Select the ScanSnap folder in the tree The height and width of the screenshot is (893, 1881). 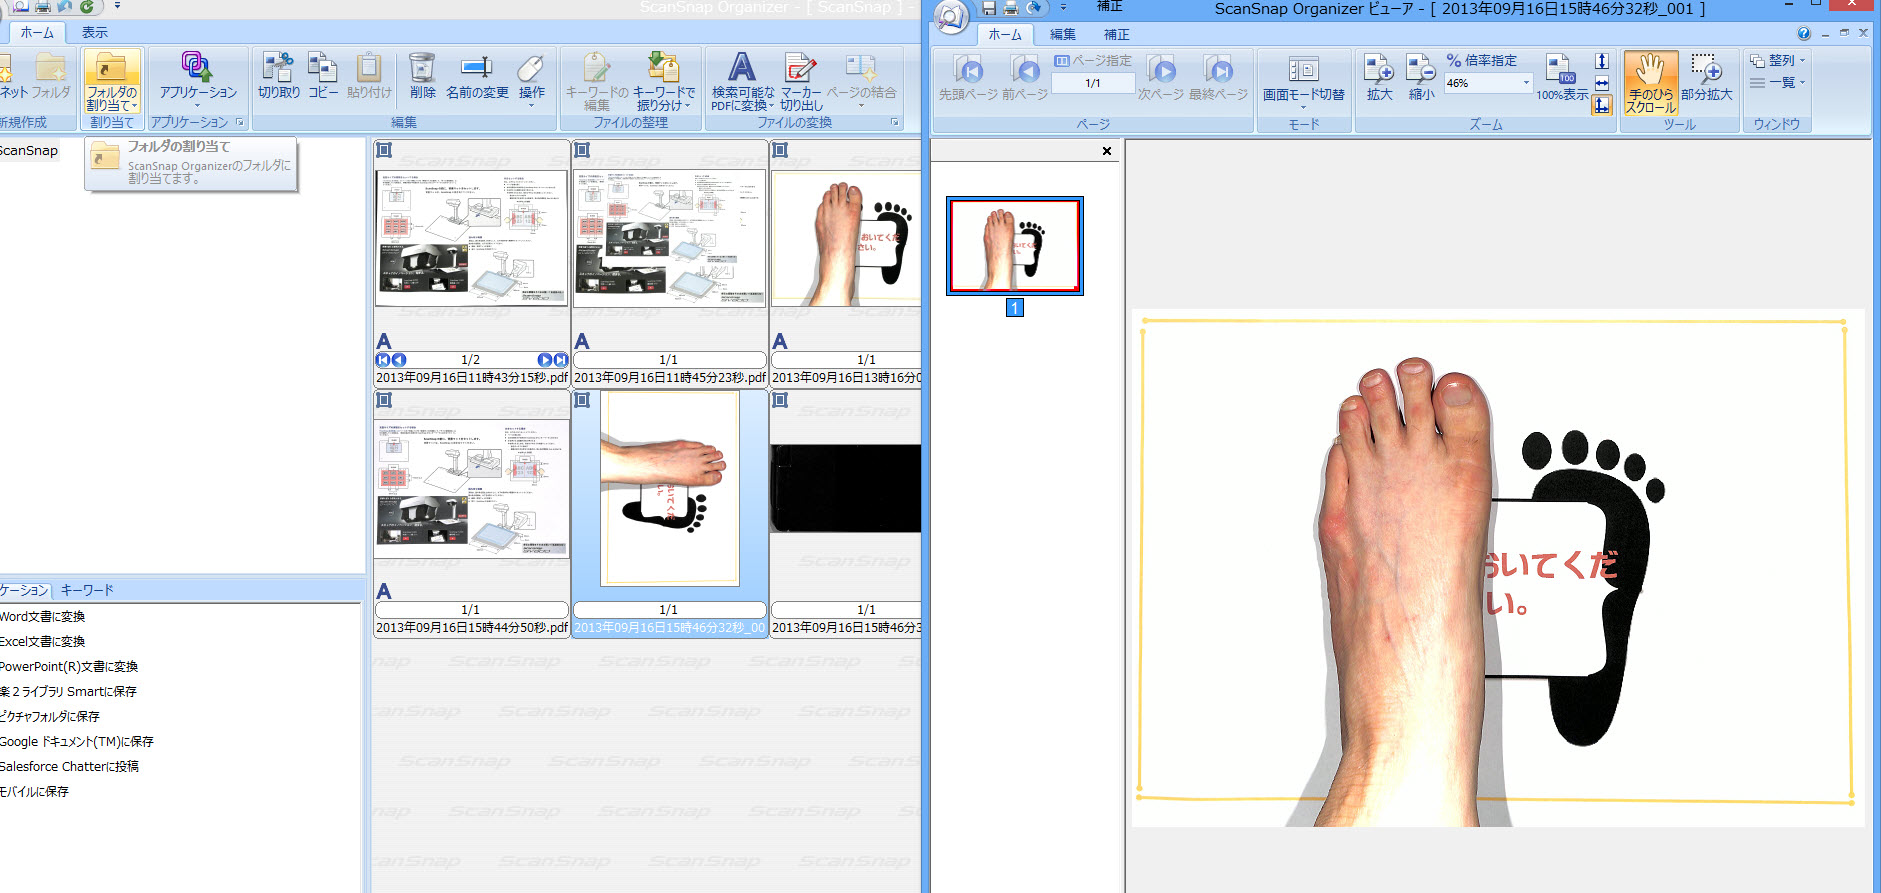[29, 151]
